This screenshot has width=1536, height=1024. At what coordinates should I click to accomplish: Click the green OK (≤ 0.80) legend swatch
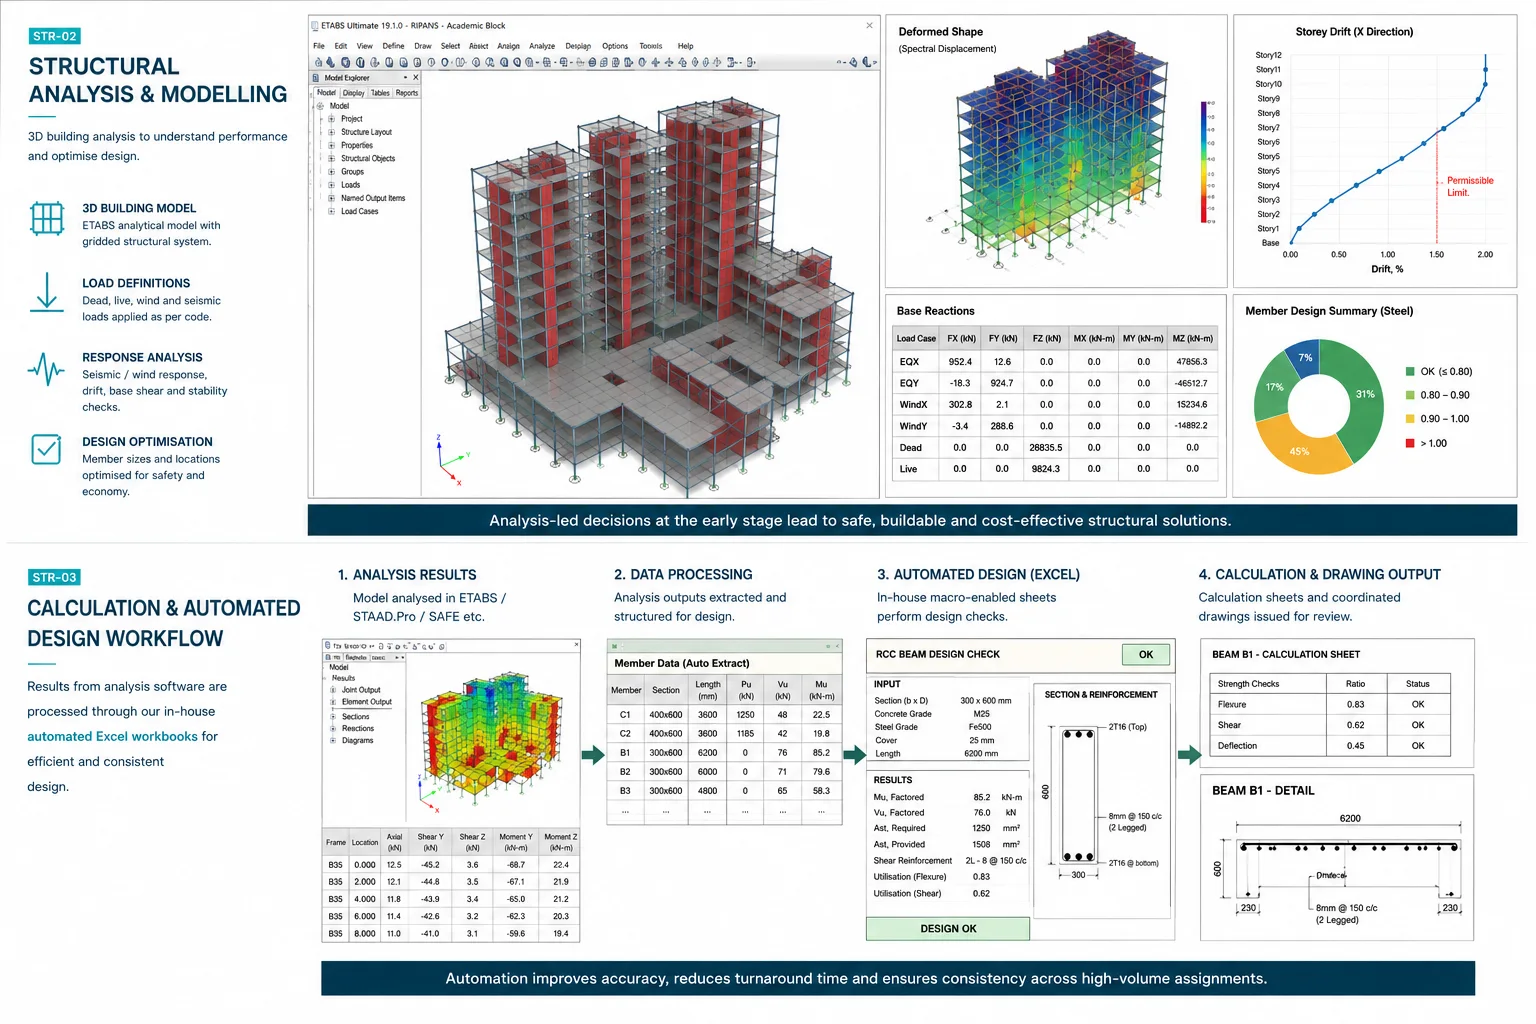(1410, 372)
